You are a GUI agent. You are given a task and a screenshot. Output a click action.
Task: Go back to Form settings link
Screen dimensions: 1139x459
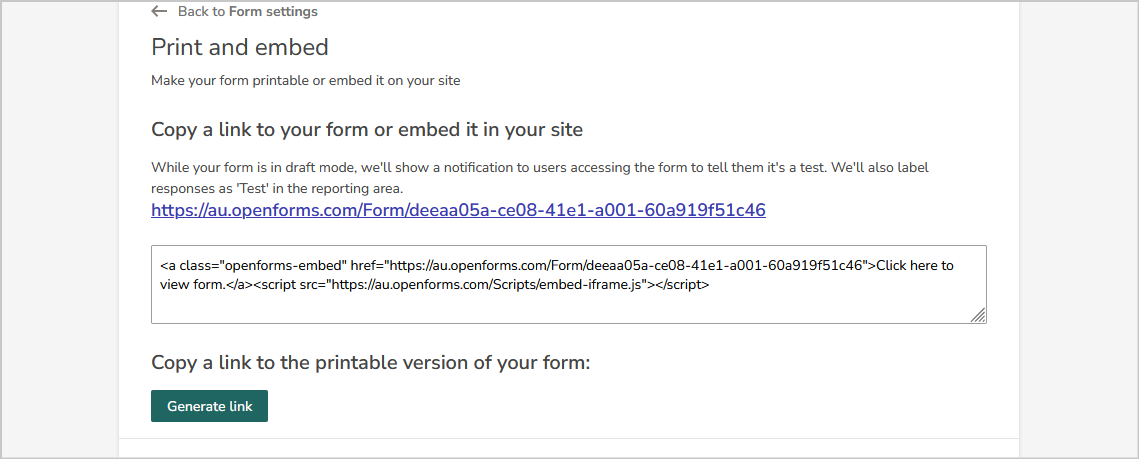(x=235, y=12)
